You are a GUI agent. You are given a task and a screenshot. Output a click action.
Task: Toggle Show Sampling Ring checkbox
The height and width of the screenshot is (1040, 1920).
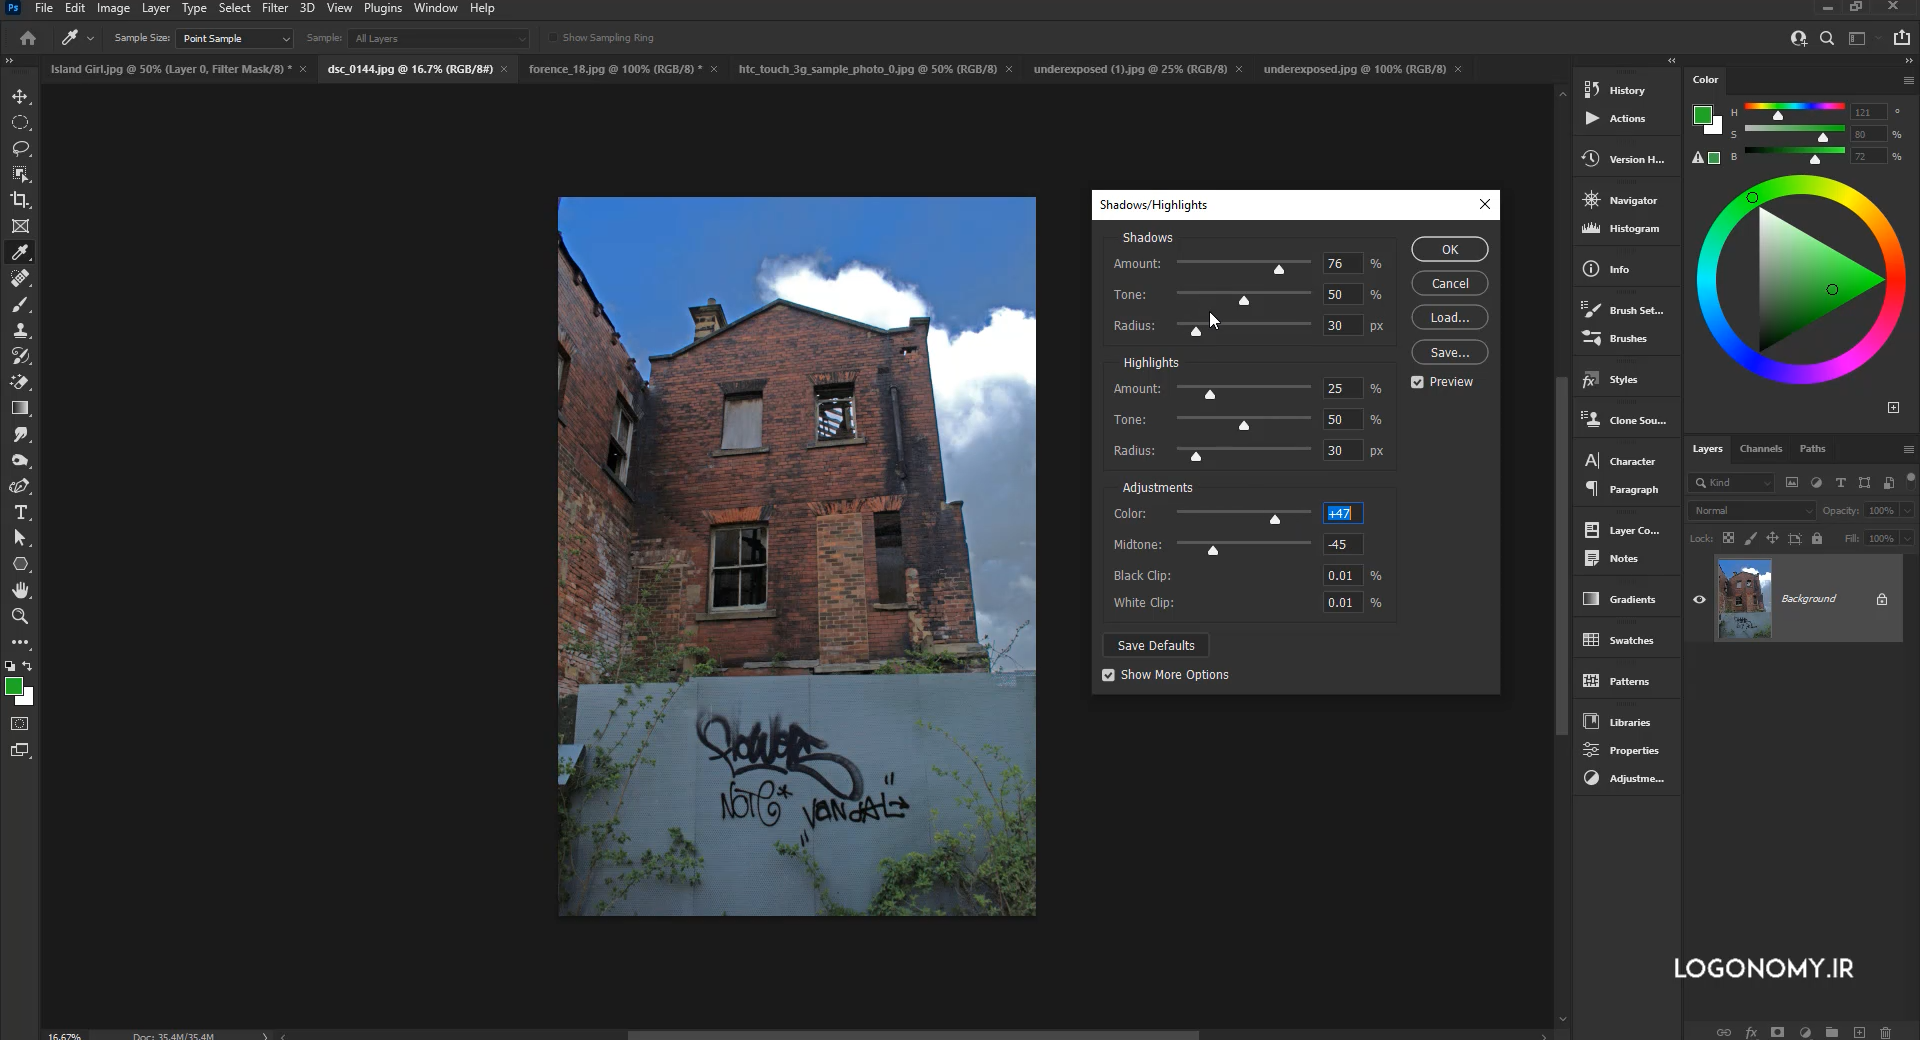pos(552,38)
